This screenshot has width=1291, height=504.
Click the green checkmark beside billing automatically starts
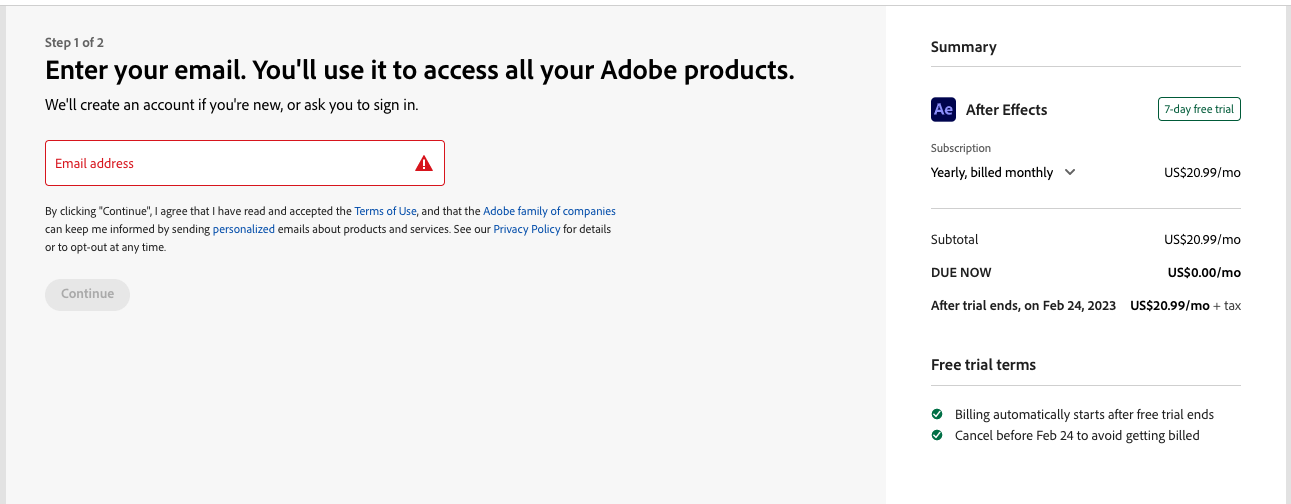coord(937,414)
